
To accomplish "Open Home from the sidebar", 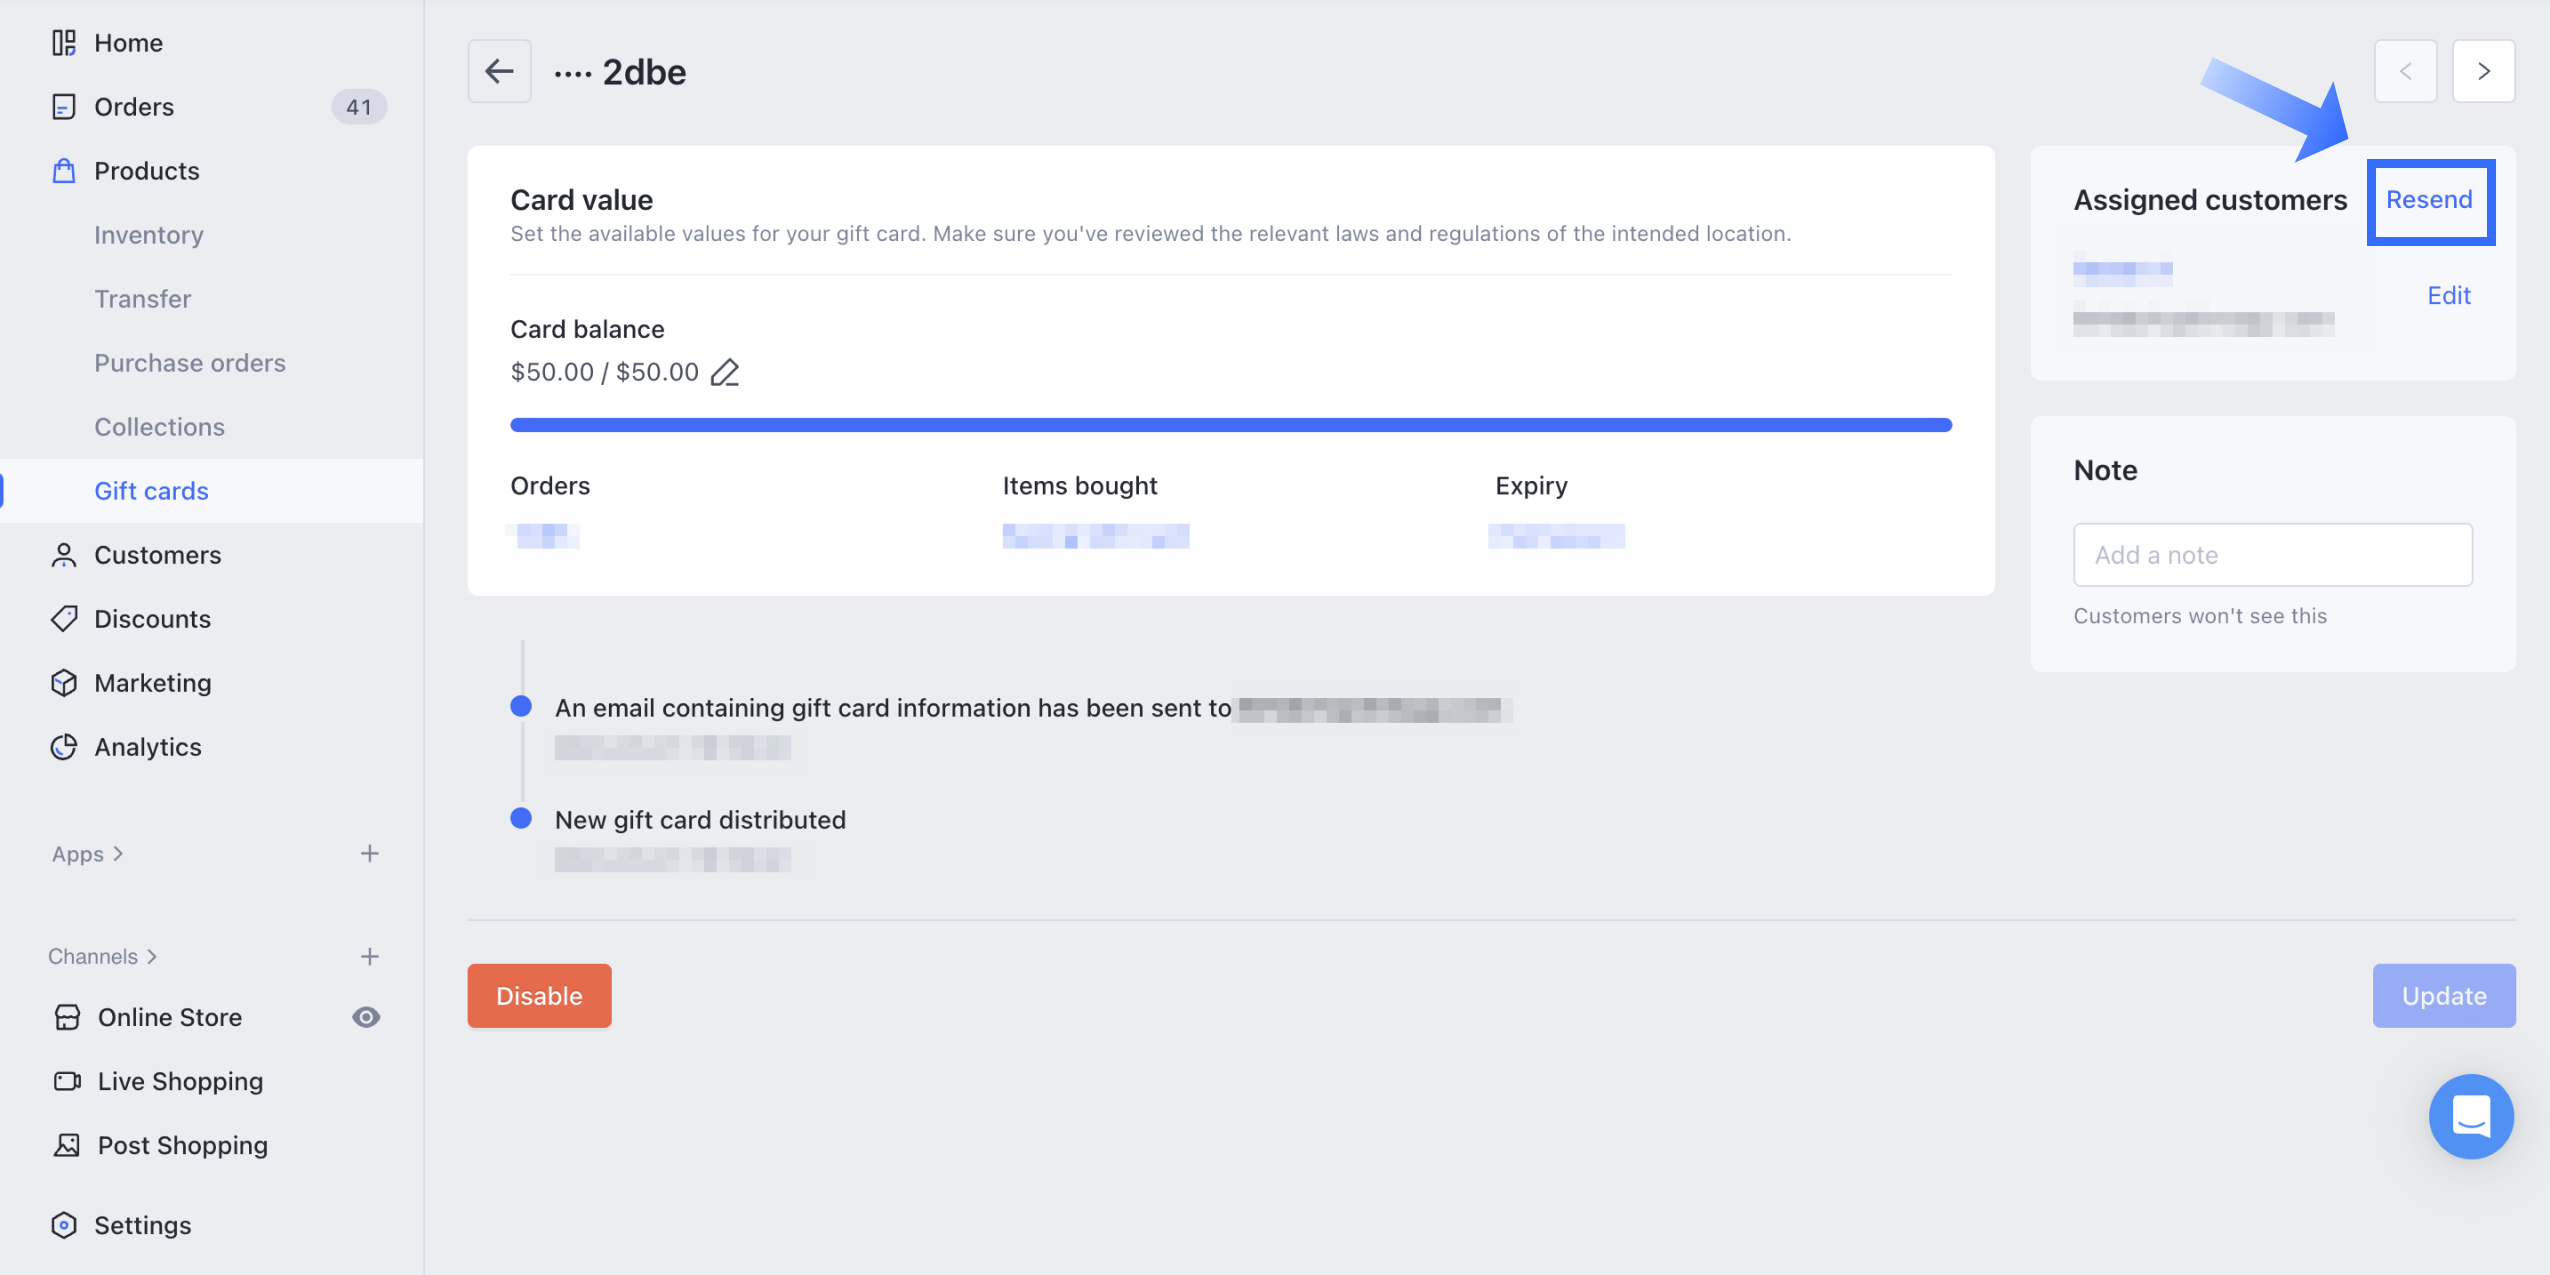I will pos(128,43).
